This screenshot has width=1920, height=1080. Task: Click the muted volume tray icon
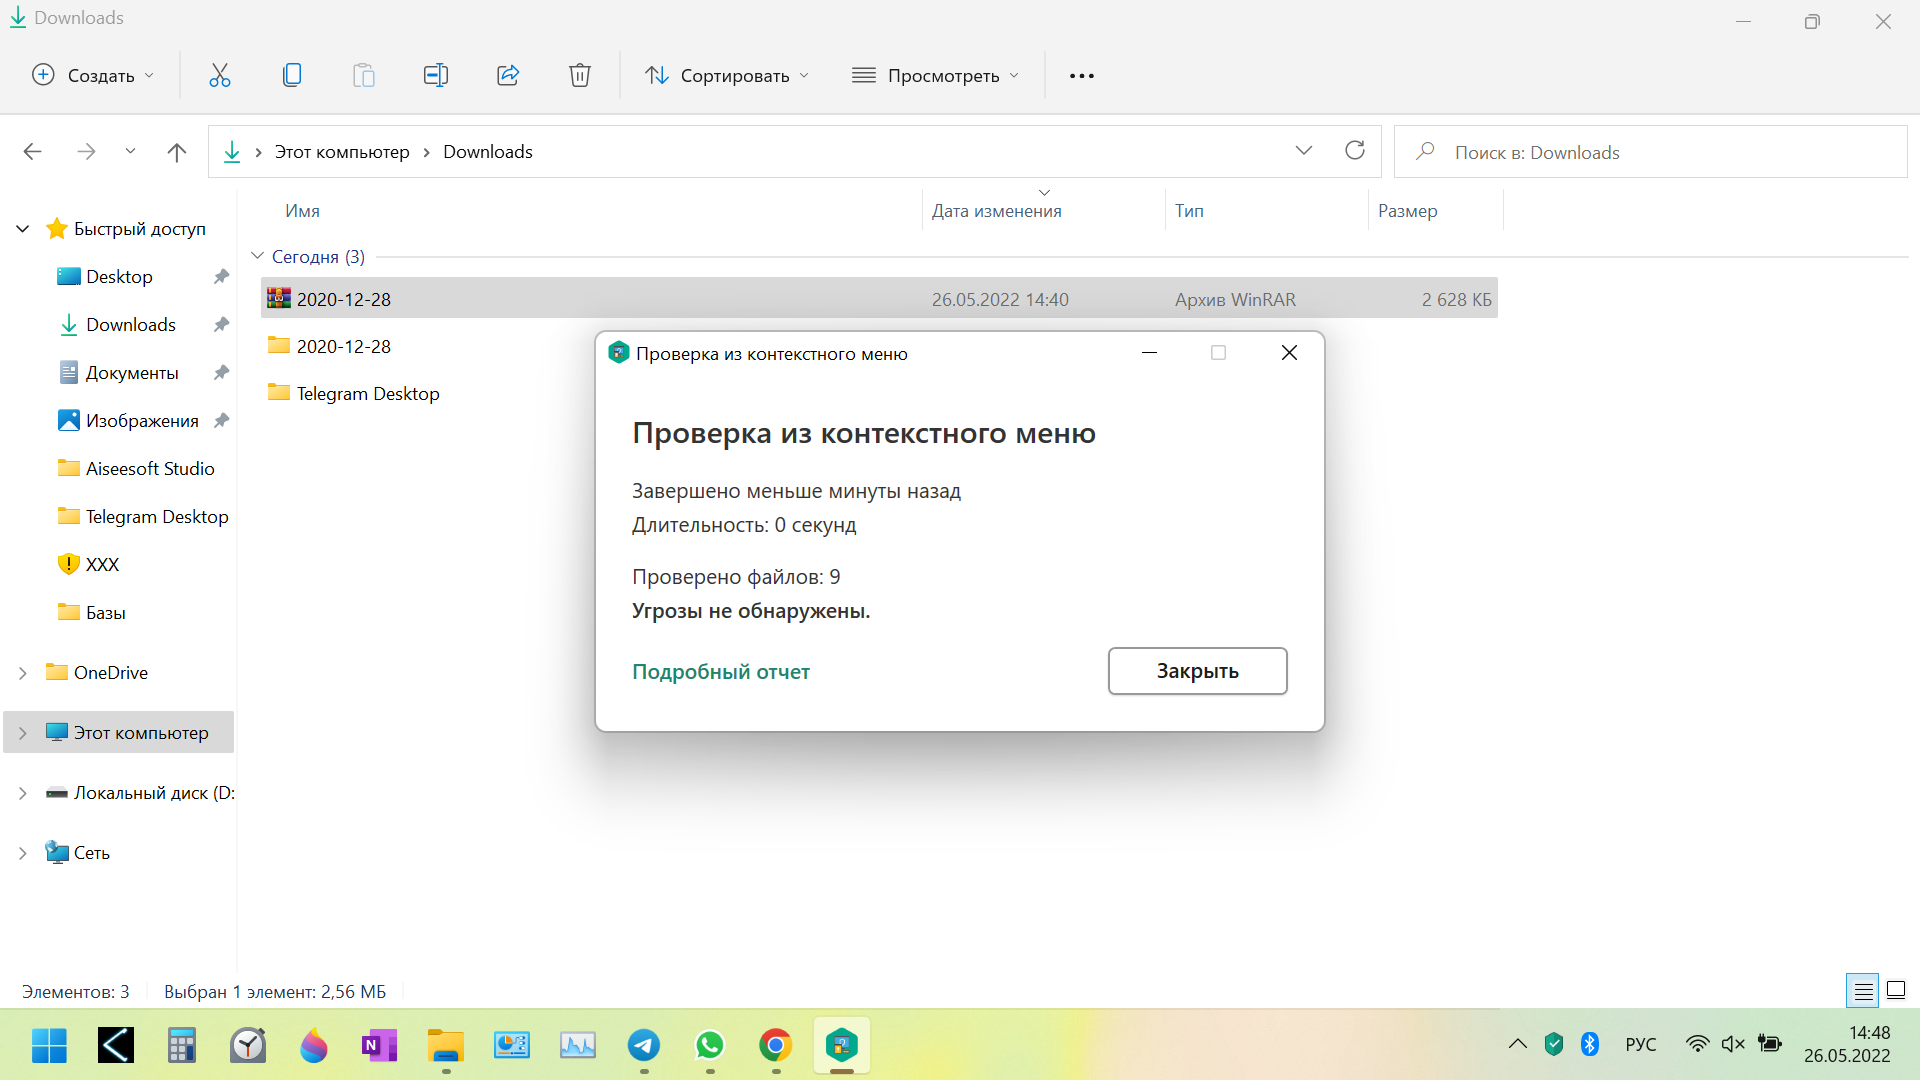[1733, 1044]
